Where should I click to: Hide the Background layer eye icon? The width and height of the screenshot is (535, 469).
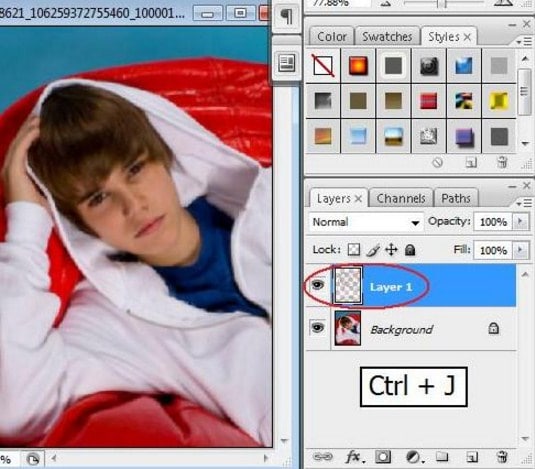pos(318,328)
